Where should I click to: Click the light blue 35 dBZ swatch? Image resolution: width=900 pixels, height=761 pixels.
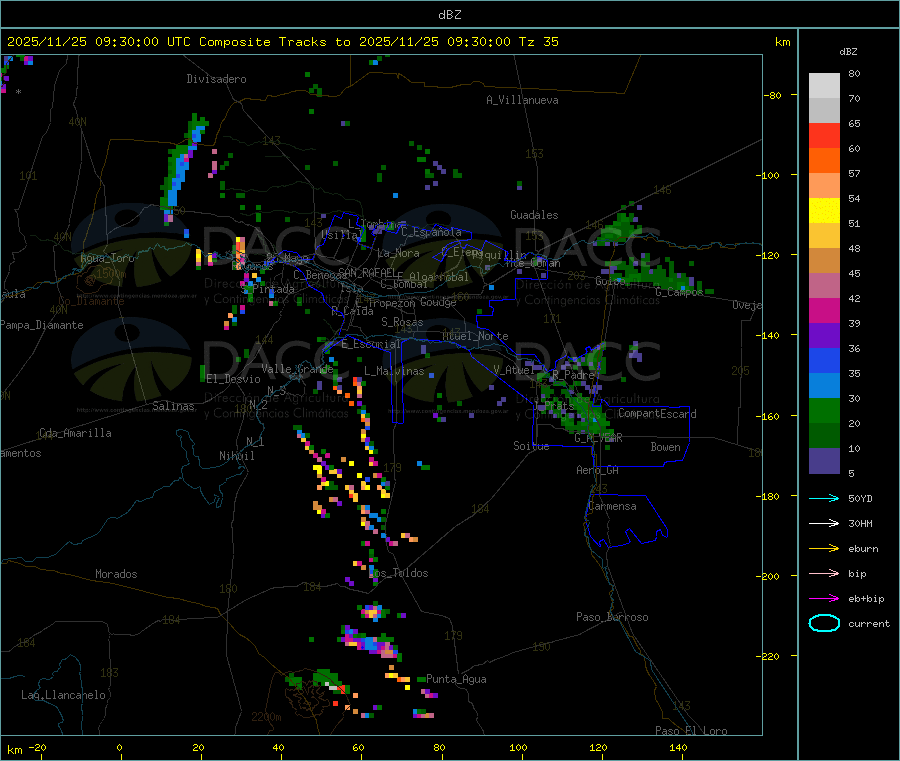click(x=824, y=386)
